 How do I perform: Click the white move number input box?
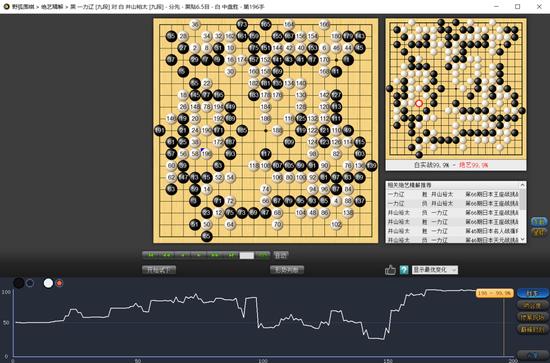coord(247,255)
